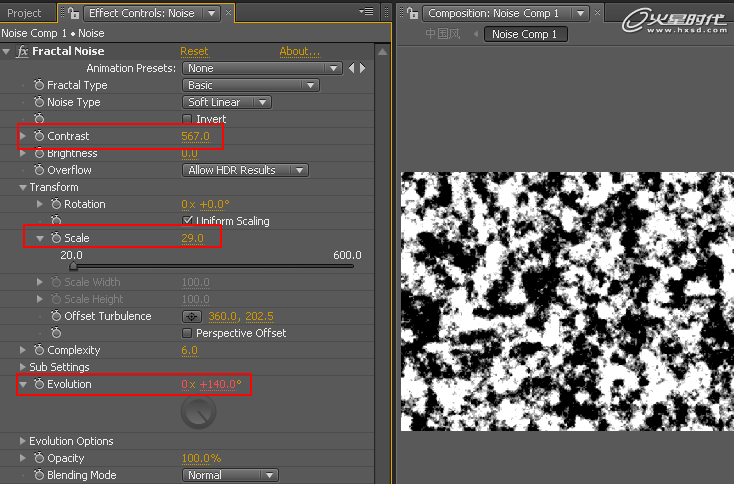This screenshot has height=484, width=734.
Task: Open Fractal Type dropdown
Action: (251, 85)
